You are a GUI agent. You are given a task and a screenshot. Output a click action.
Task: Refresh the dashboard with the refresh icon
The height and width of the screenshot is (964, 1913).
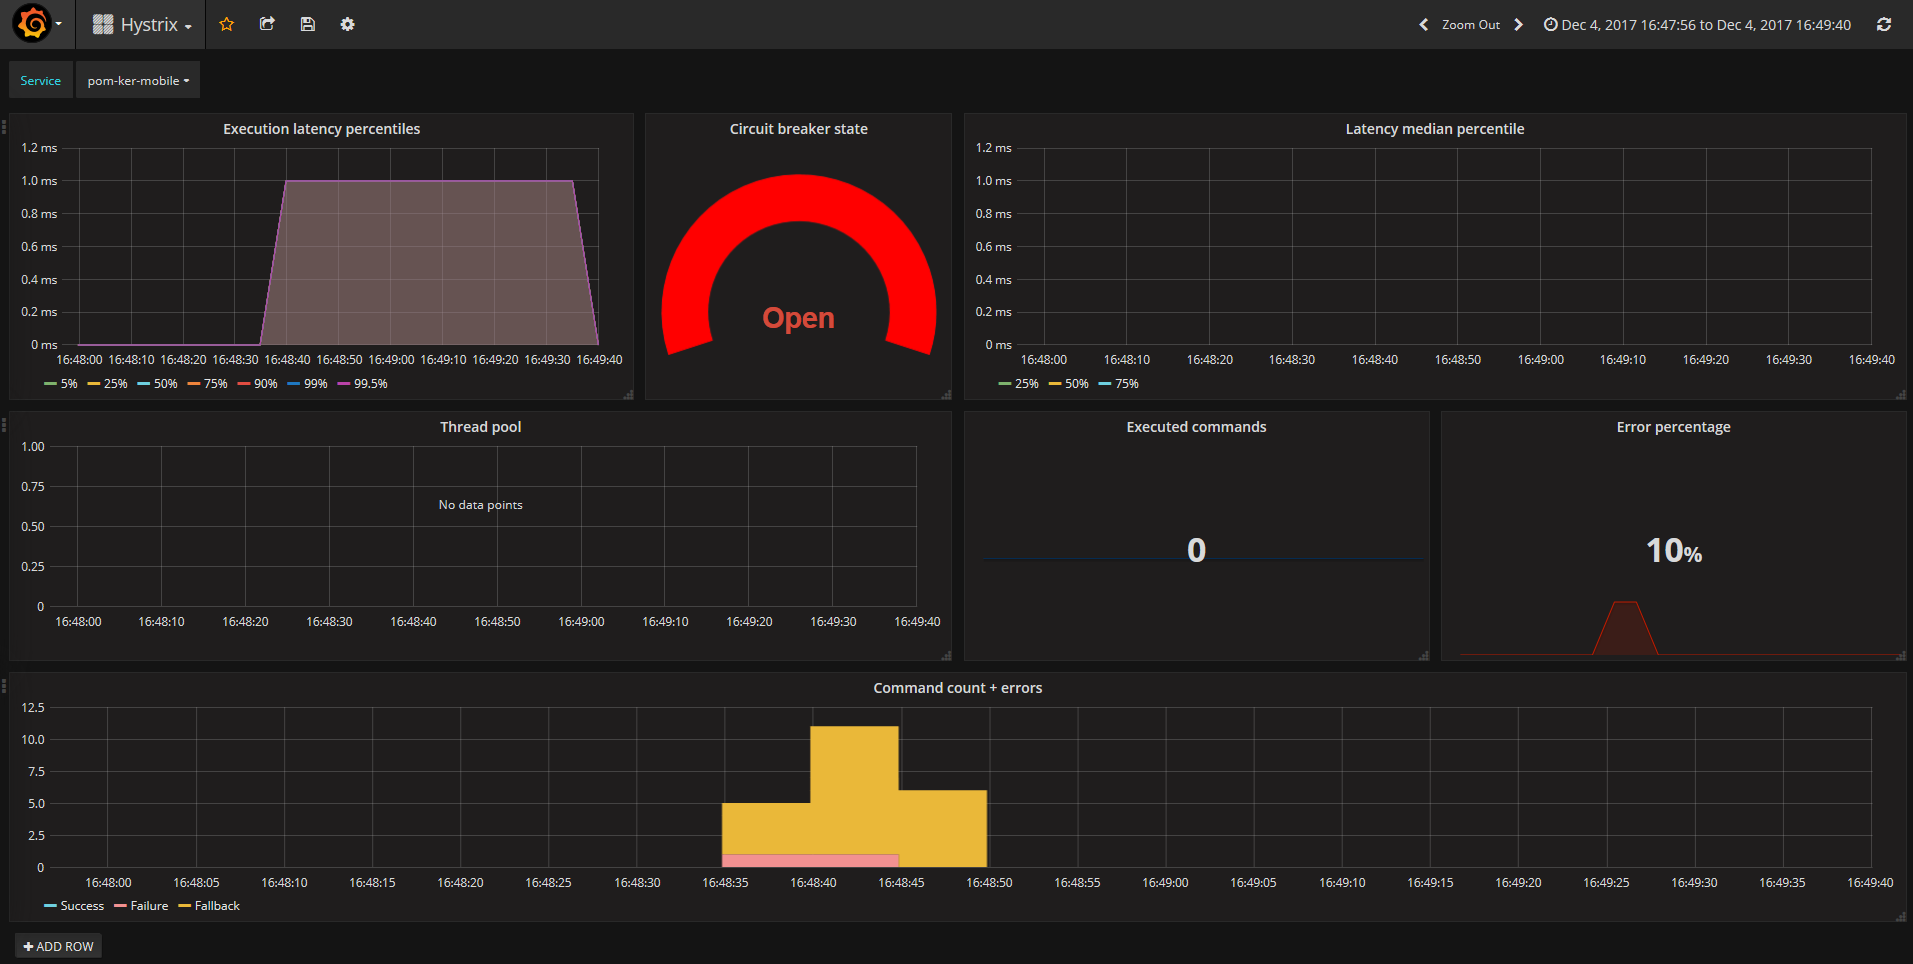point(1884,24)
